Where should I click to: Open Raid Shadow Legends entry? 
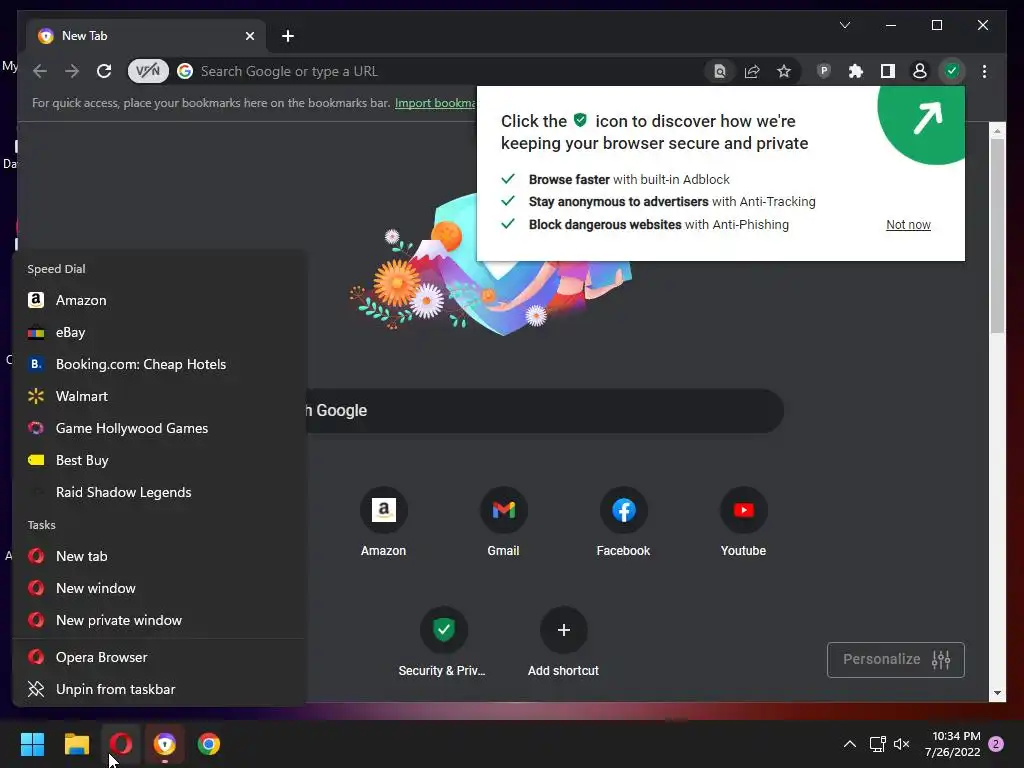point(159,492)
